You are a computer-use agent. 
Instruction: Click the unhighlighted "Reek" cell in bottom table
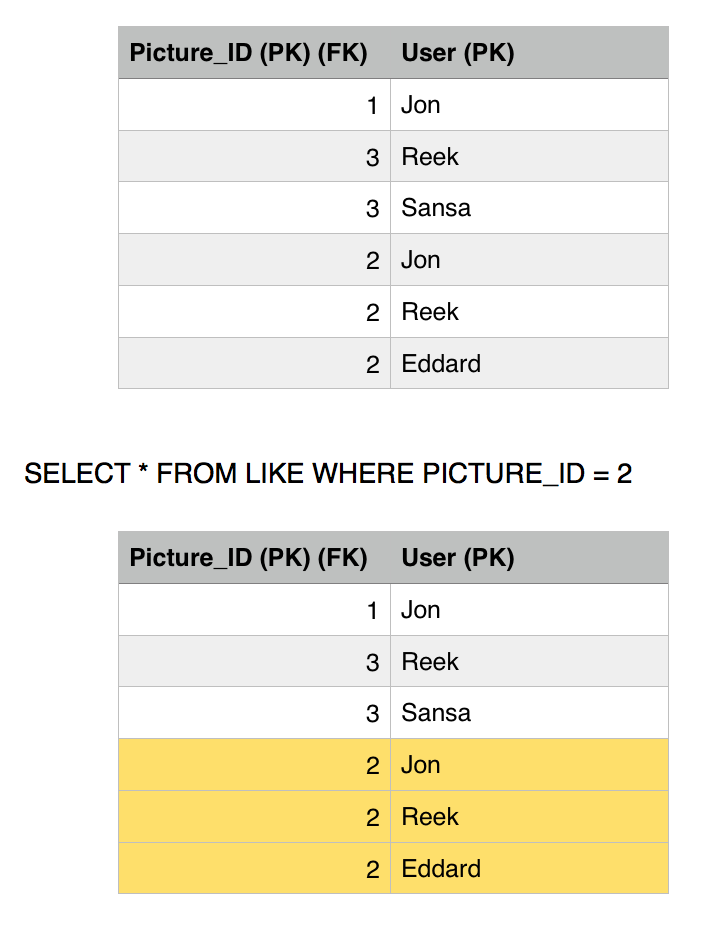coord(430,662)
